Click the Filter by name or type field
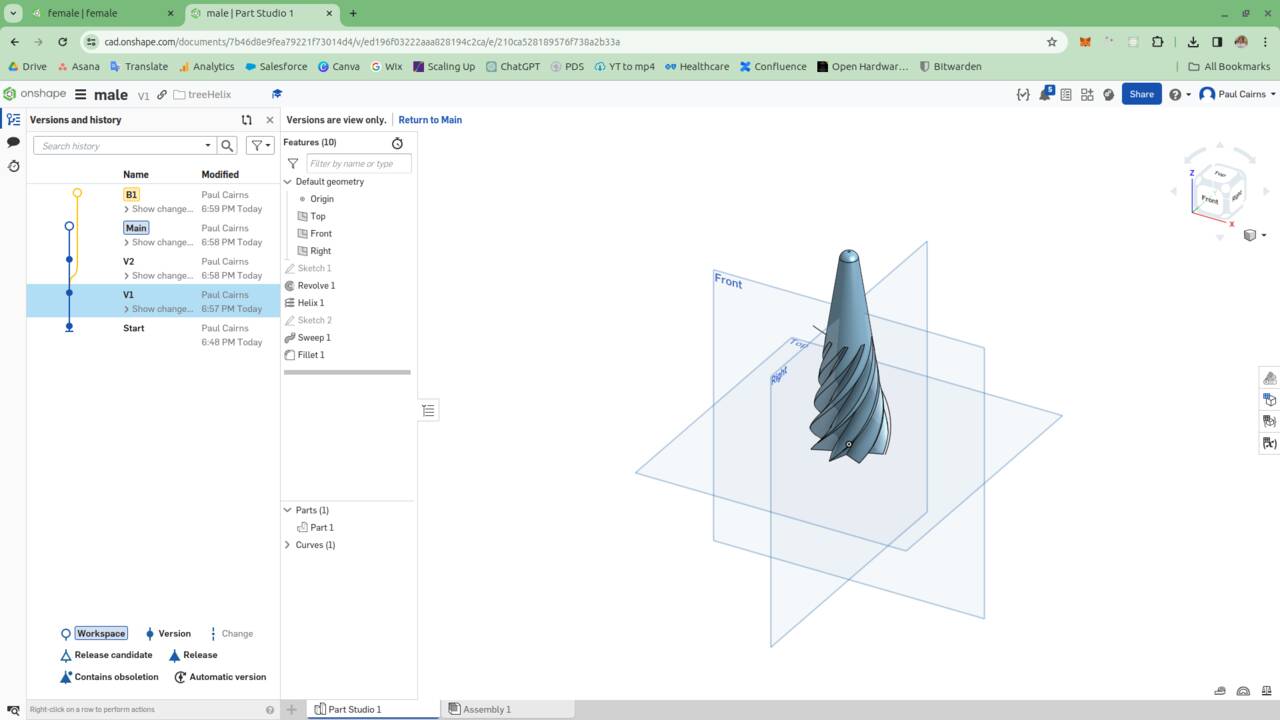 click(x=358, y=163)
